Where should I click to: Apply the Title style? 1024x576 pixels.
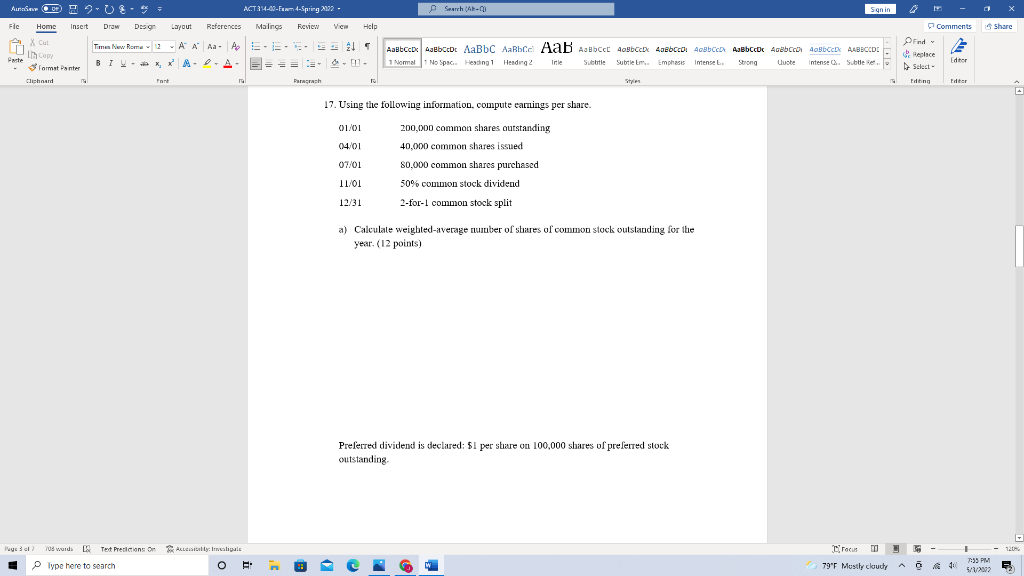556,53
